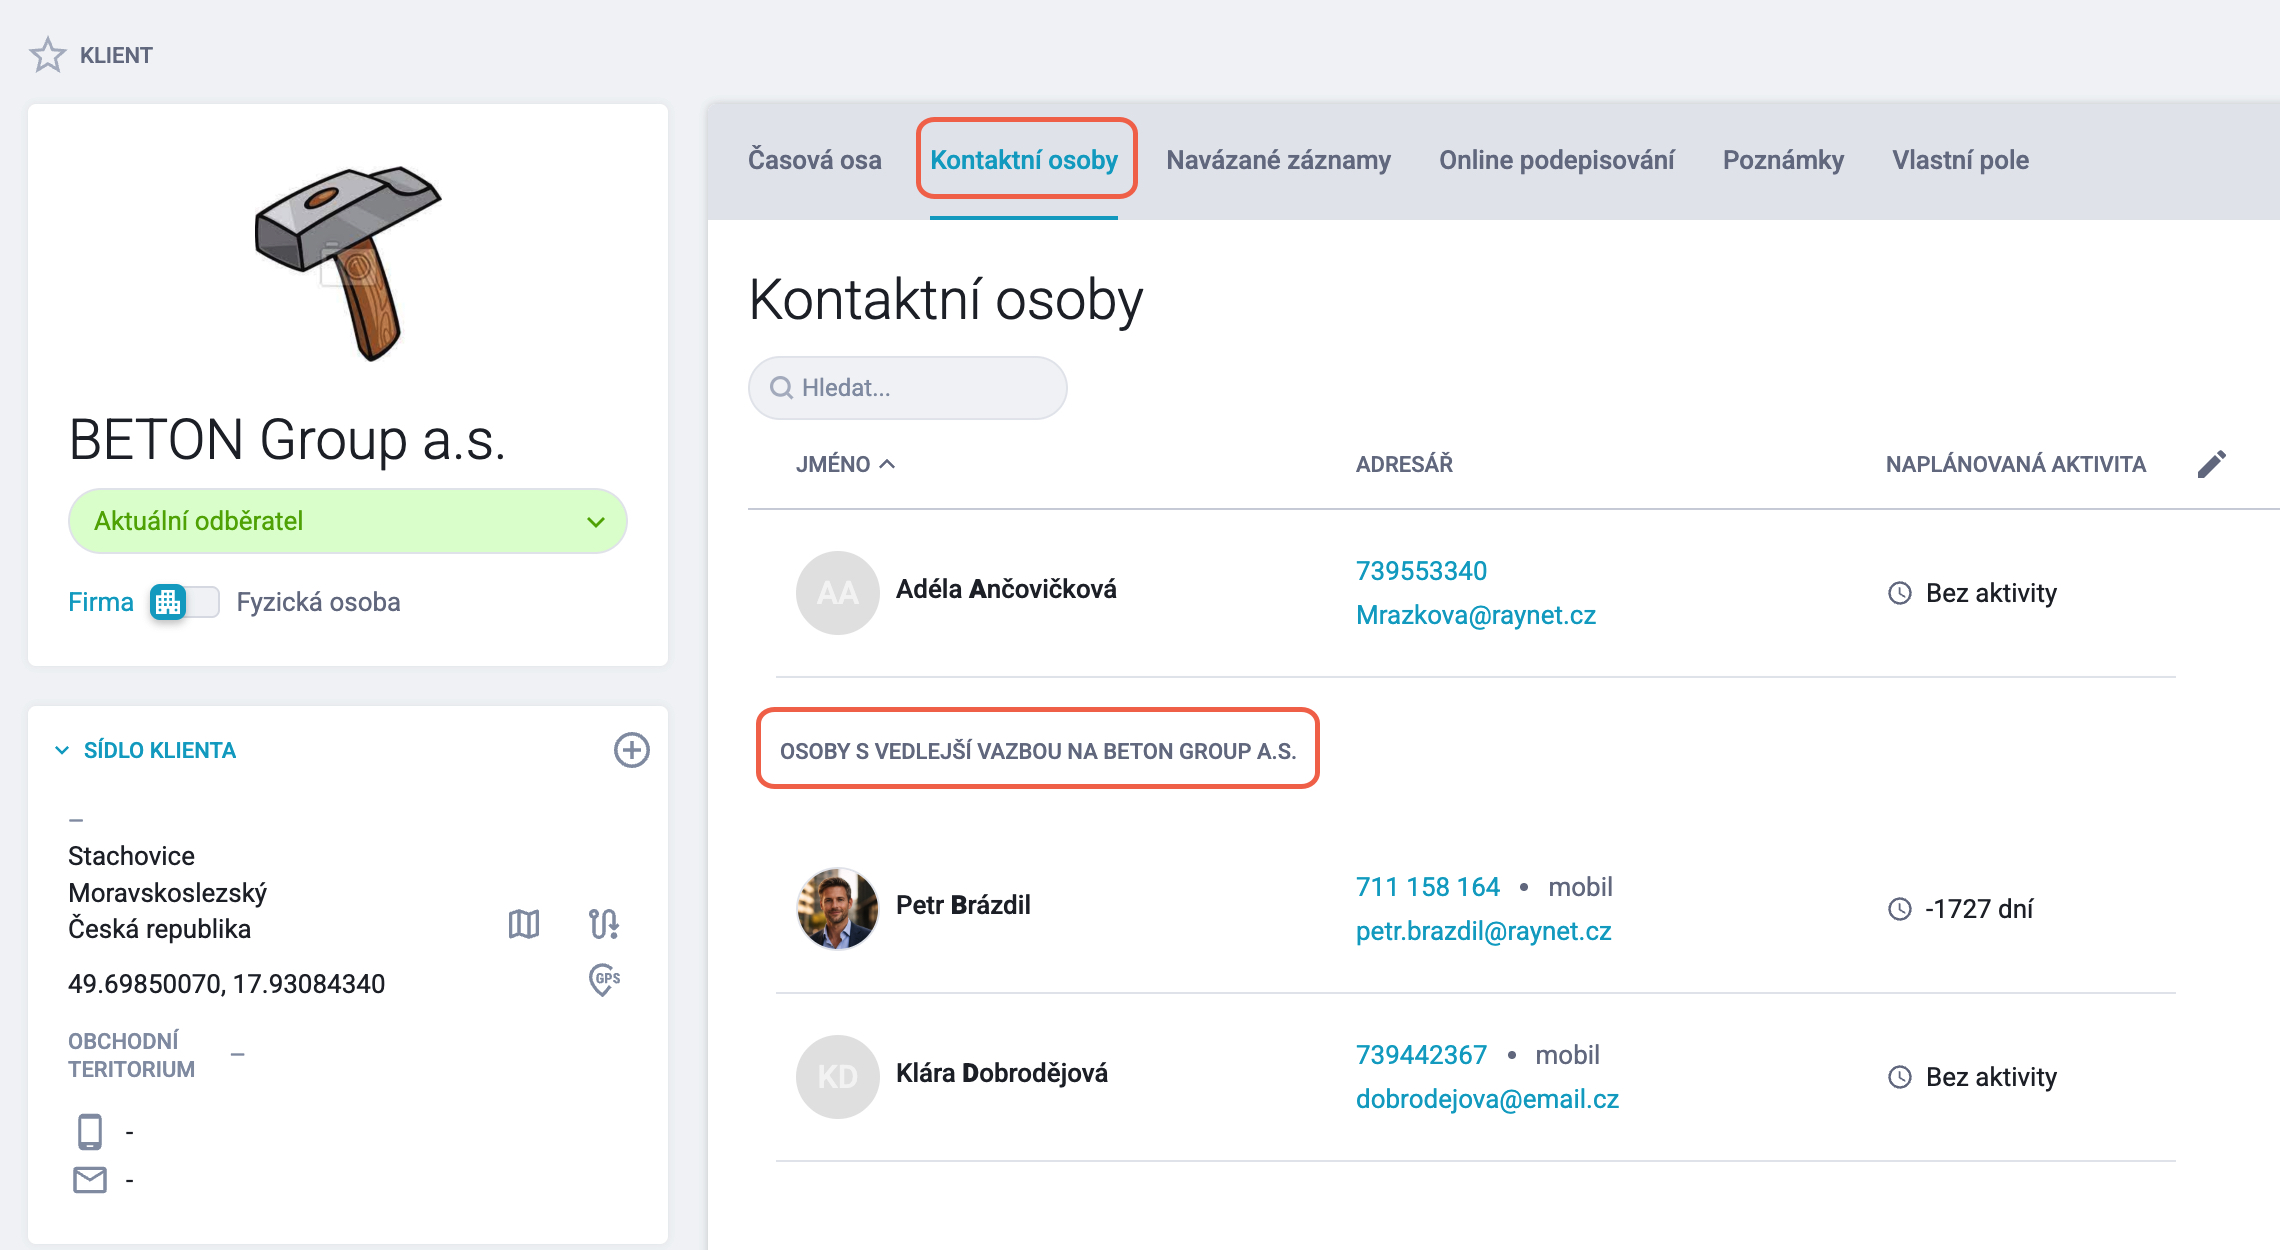Click clock icon next to -1727 dní
2280x1250 pixels.
tap(1899, 909)
